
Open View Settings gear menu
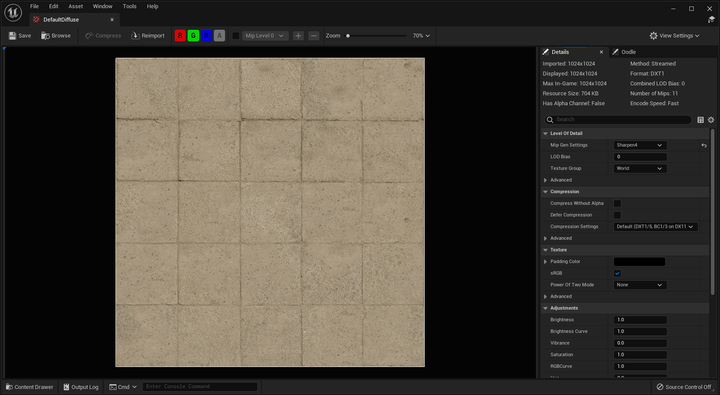(674, 35)
